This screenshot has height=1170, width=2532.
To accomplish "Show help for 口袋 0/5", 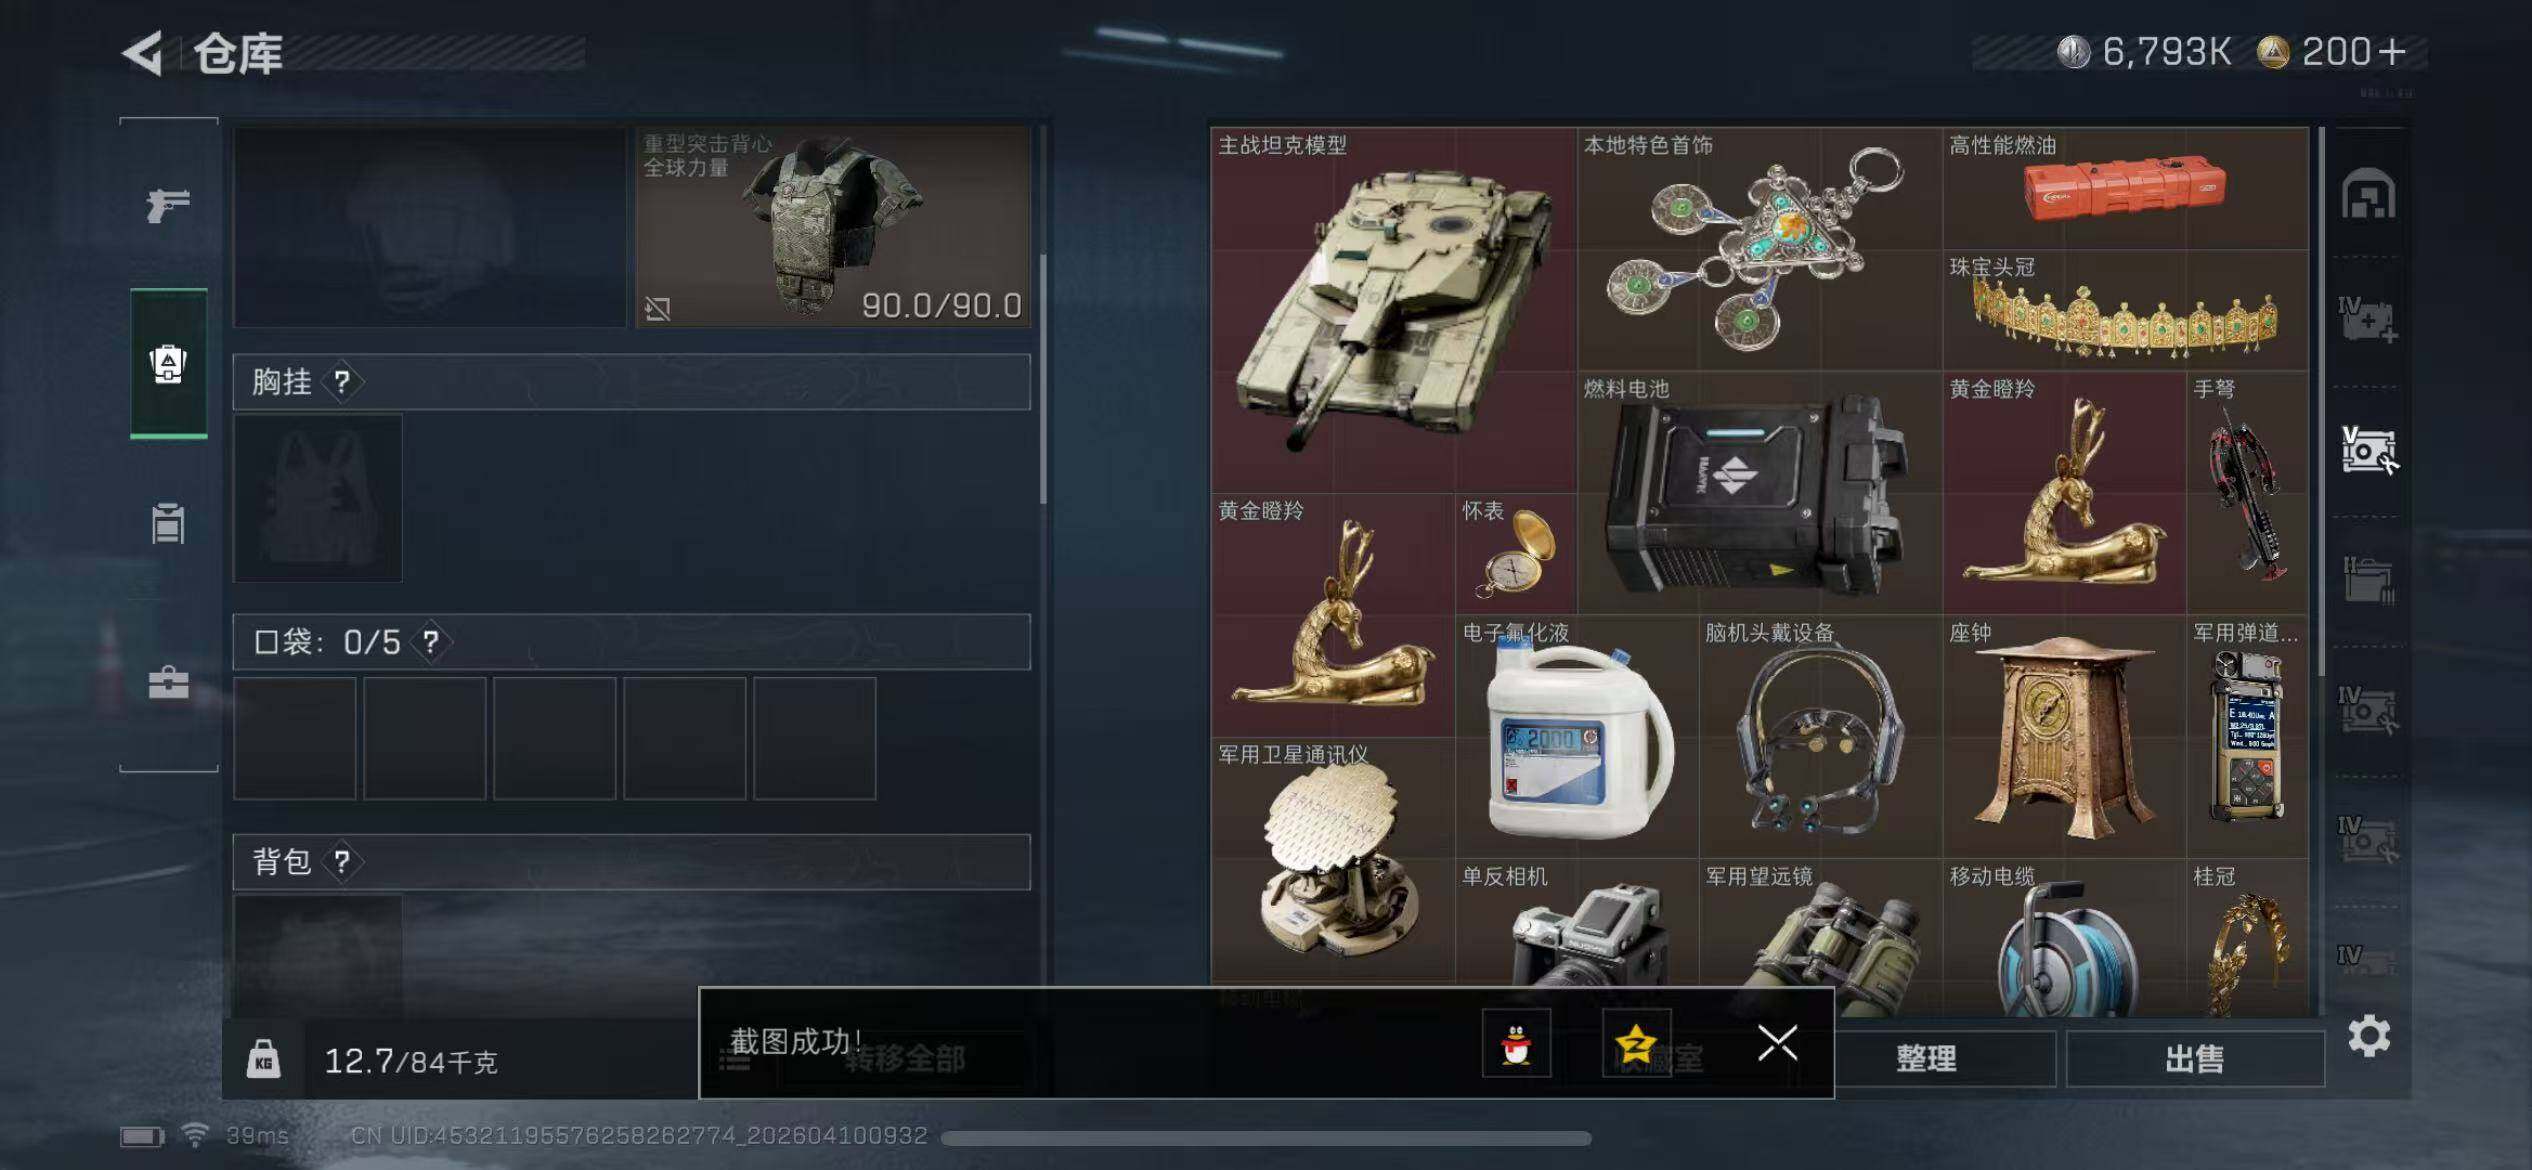I will [431, 641].
